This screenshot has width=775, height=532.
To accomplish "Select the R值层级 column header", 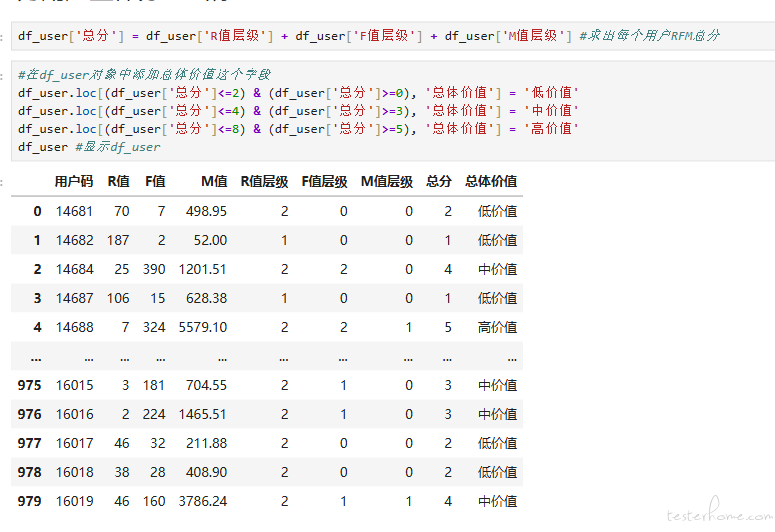I will [264, 182].
